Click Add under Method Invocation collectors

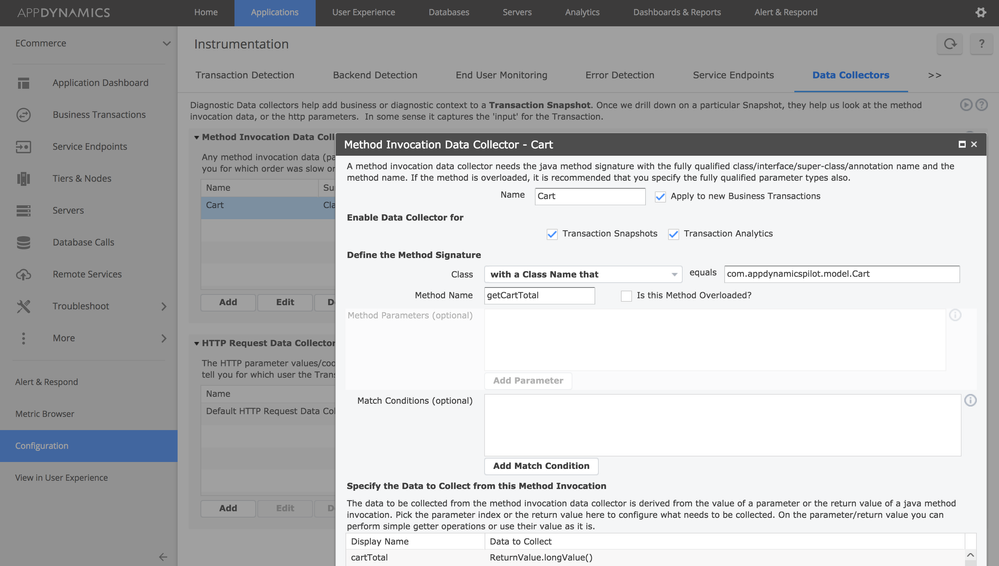click(228, 302)
